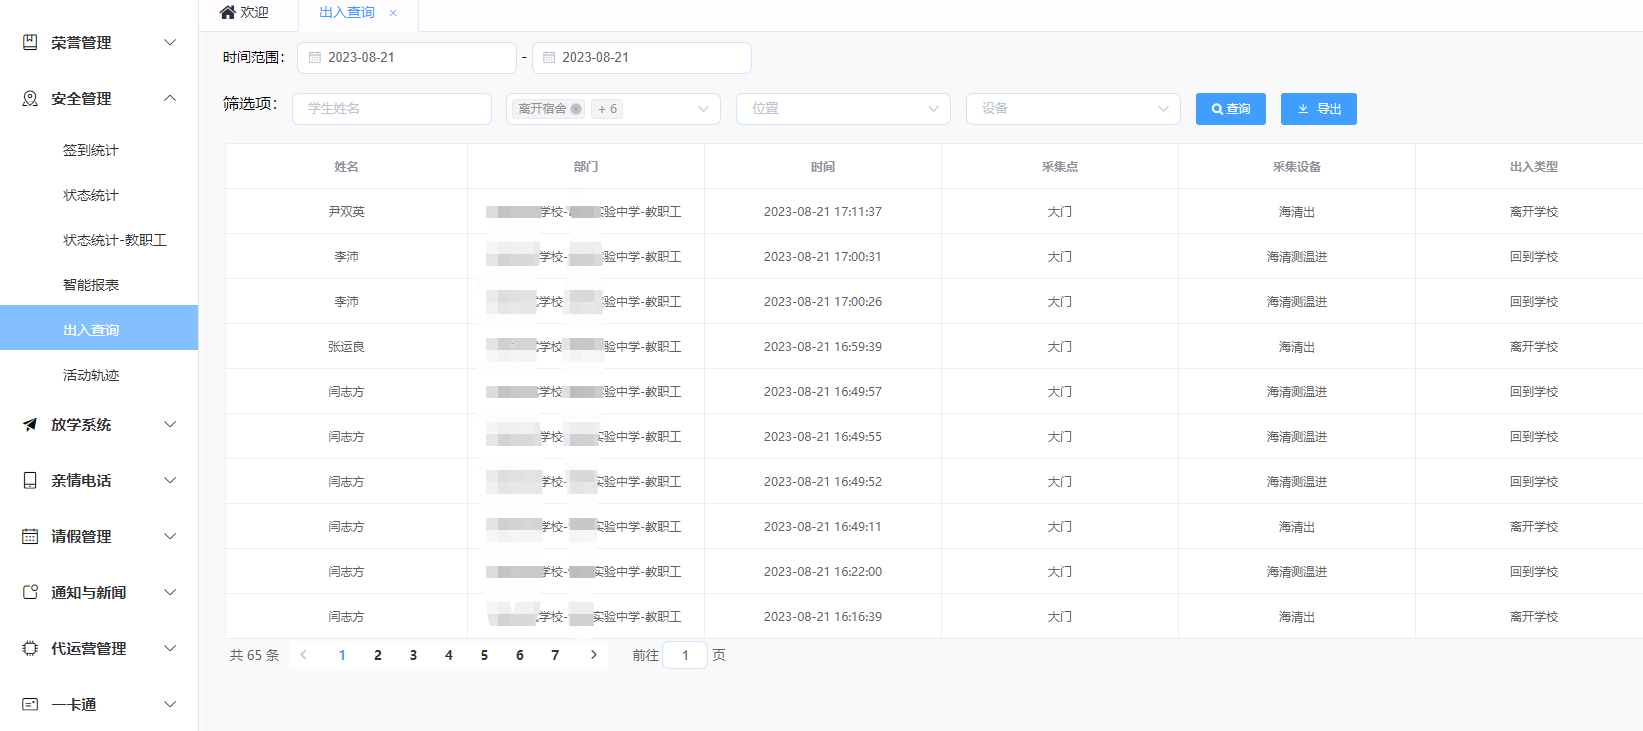Click the 荣誉管理 sidebar icon

coord(30,42)
